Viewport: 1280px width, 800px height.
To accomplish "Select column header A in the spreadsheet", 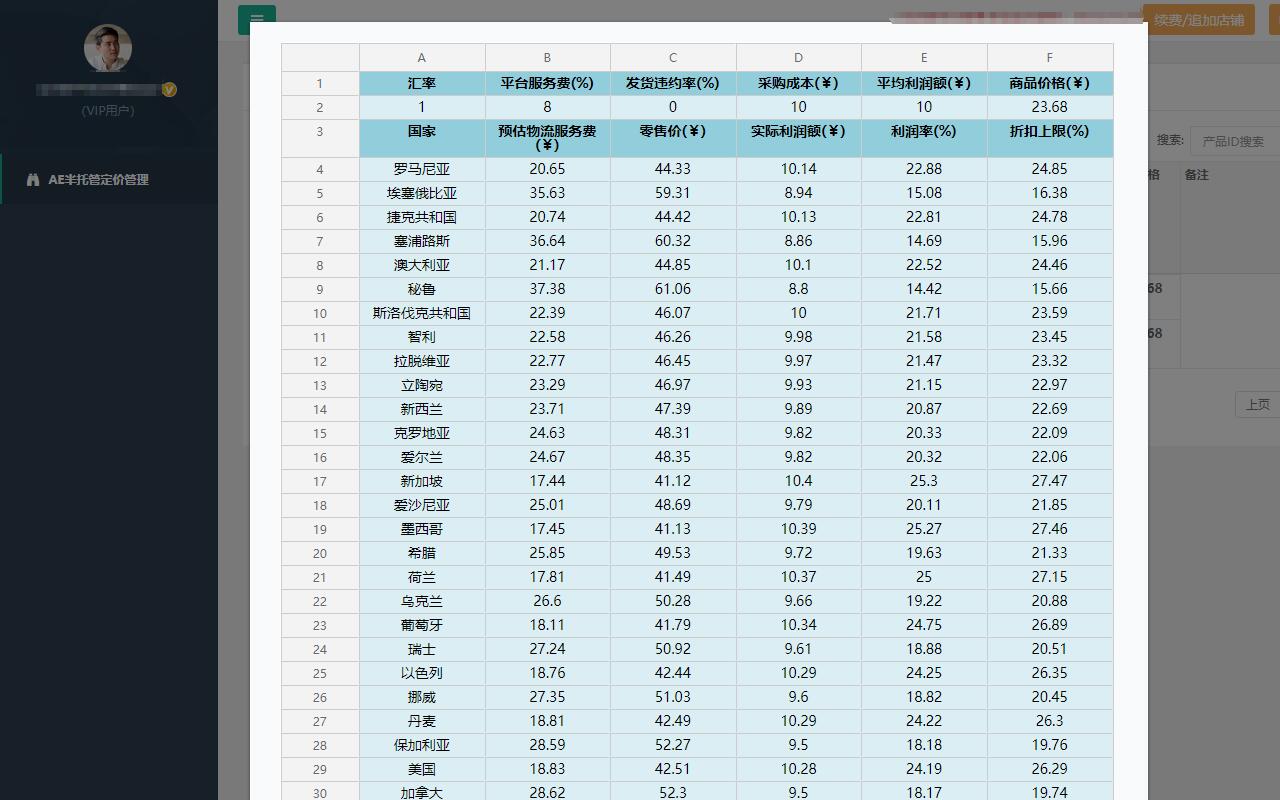I will (x=421, y=57).
